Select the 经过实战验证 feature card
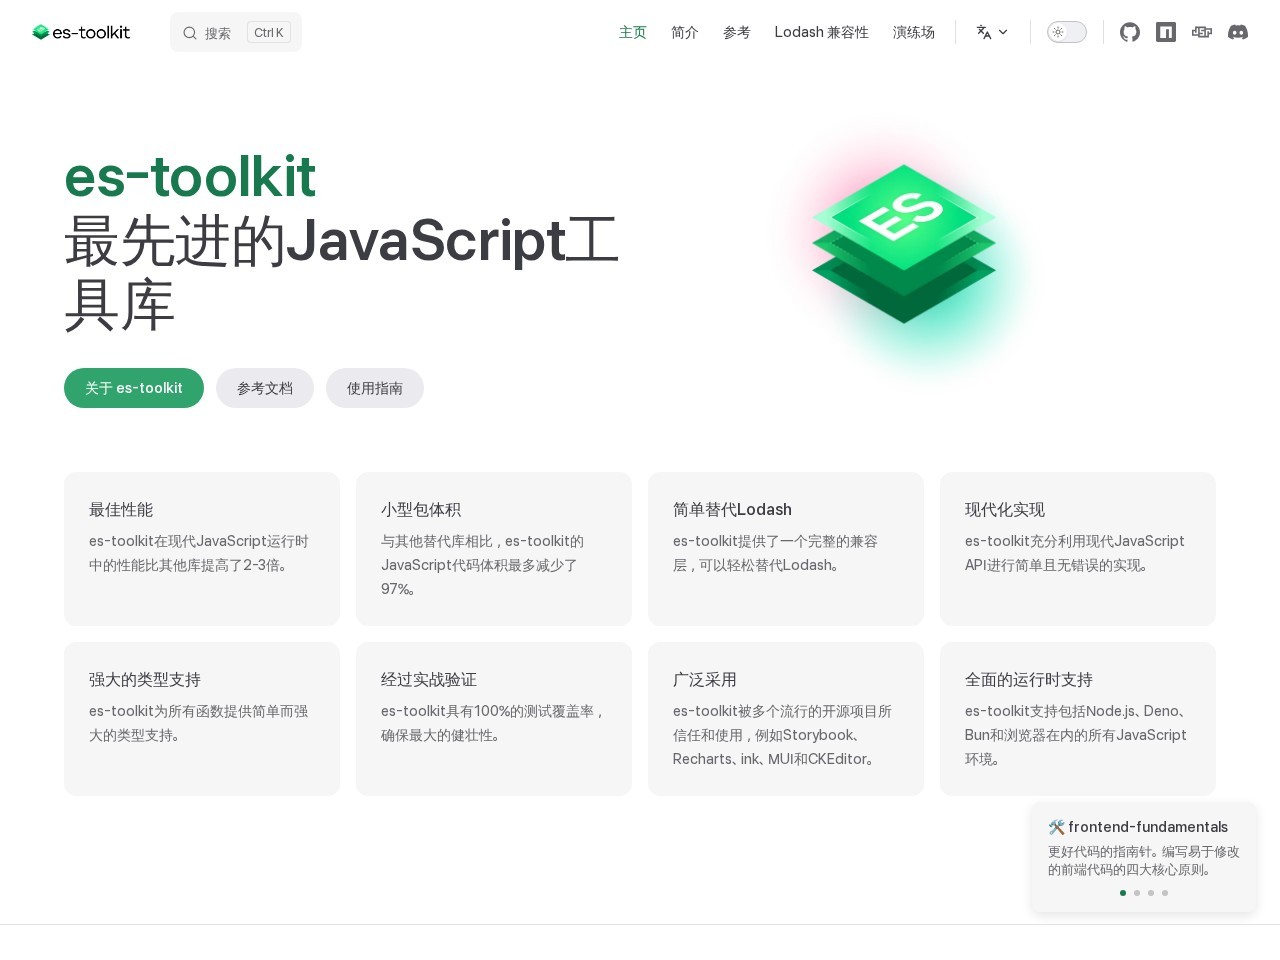Image resolution: width=1280 pixels, height=960 pixels. click(x=494, y=719)
